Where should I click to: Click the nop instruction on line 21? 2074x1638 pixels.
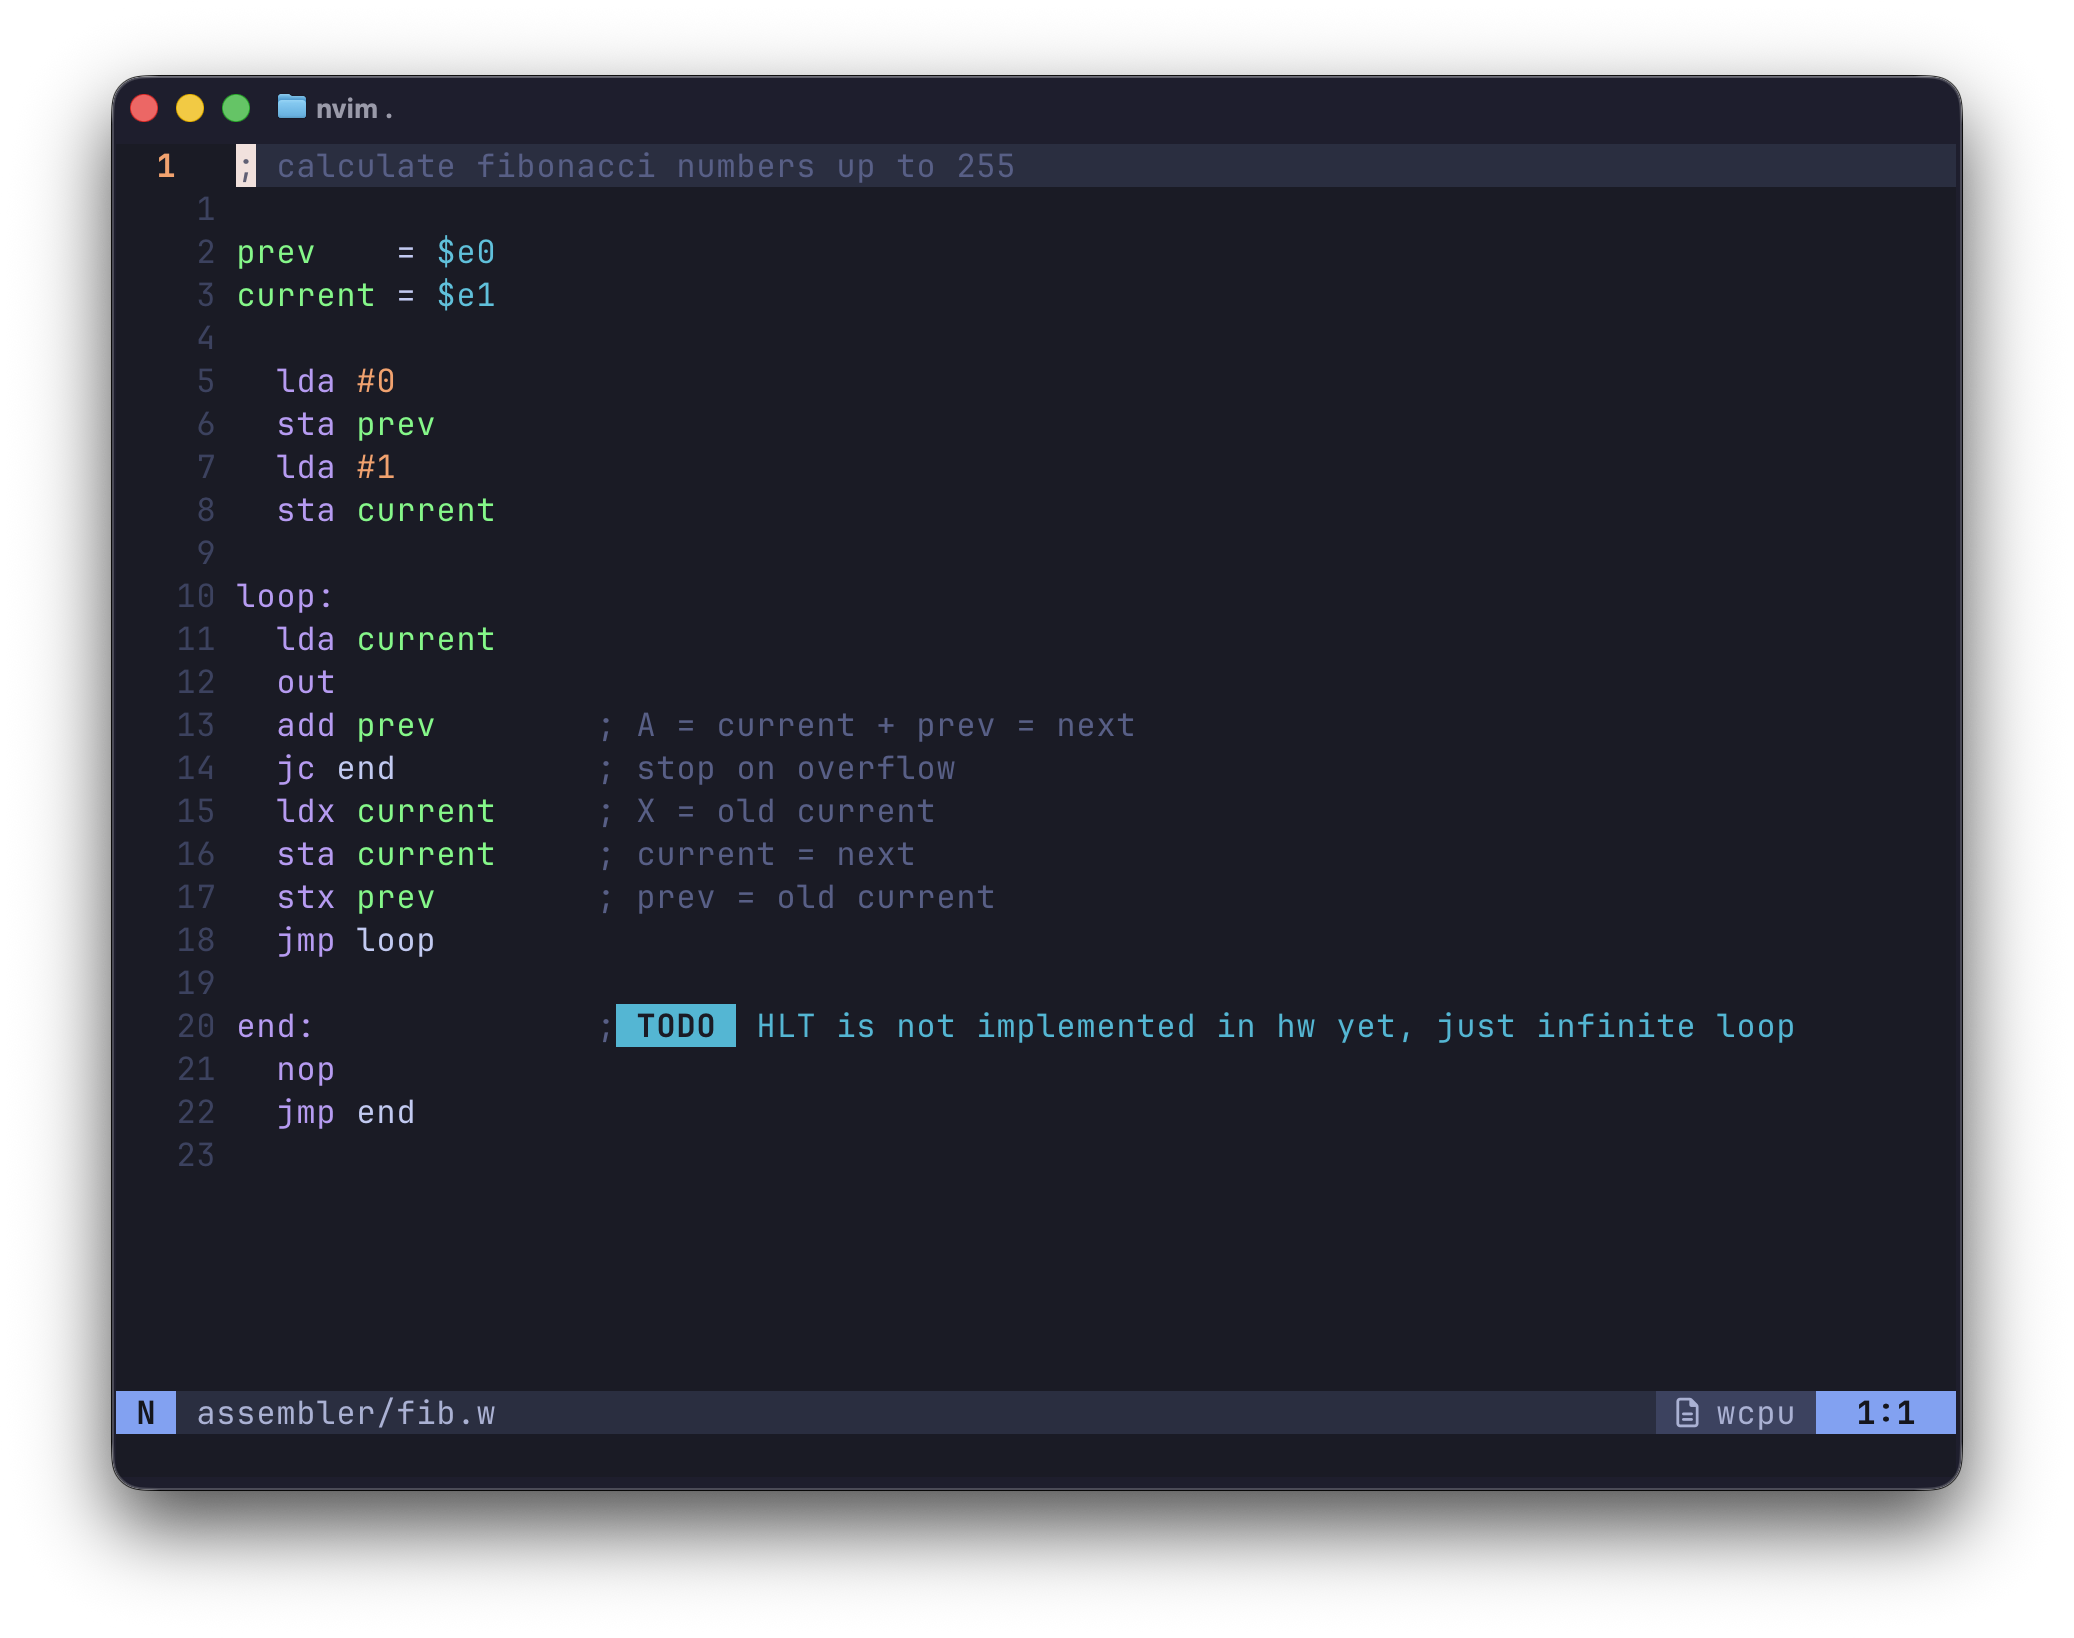[305, 1068]
